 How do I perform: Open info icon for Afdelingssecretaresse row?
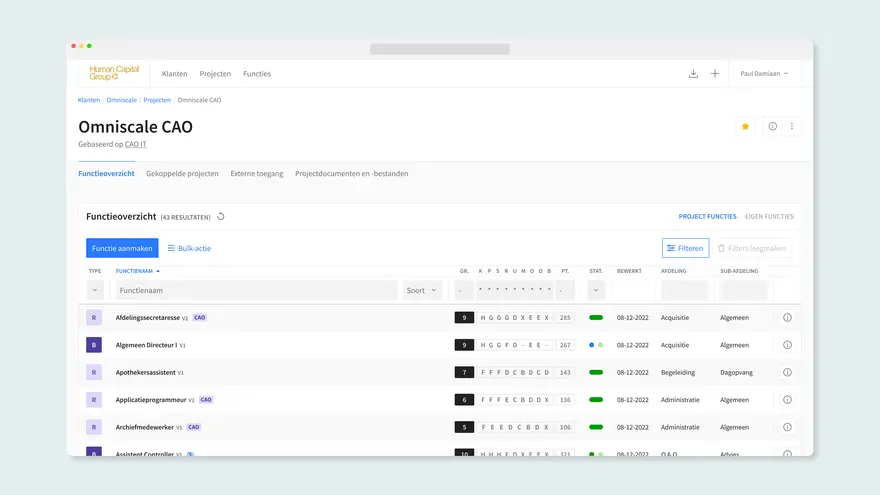tap(787, 318)
